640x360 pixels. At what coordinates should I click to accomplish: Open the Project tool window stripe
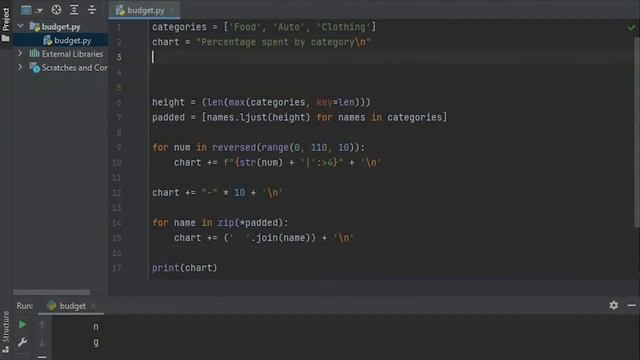click(x=6, y=24)
